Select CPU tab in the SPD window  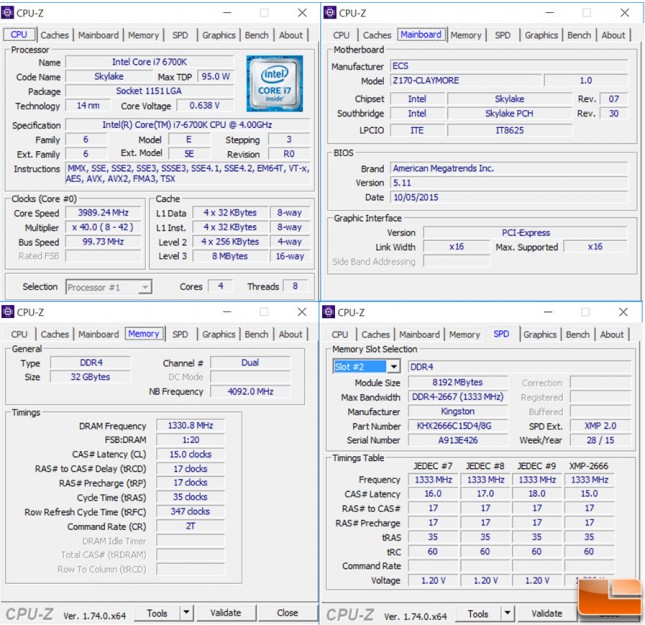340,335
